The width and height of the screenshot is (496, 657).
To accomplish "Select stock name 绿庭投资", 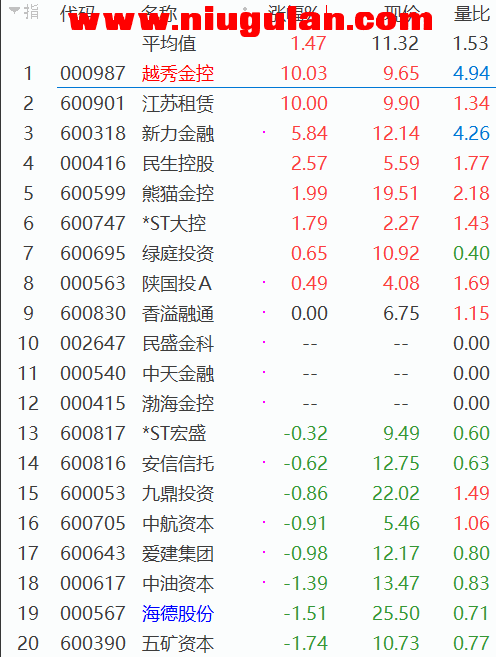I will coord(178,253).
